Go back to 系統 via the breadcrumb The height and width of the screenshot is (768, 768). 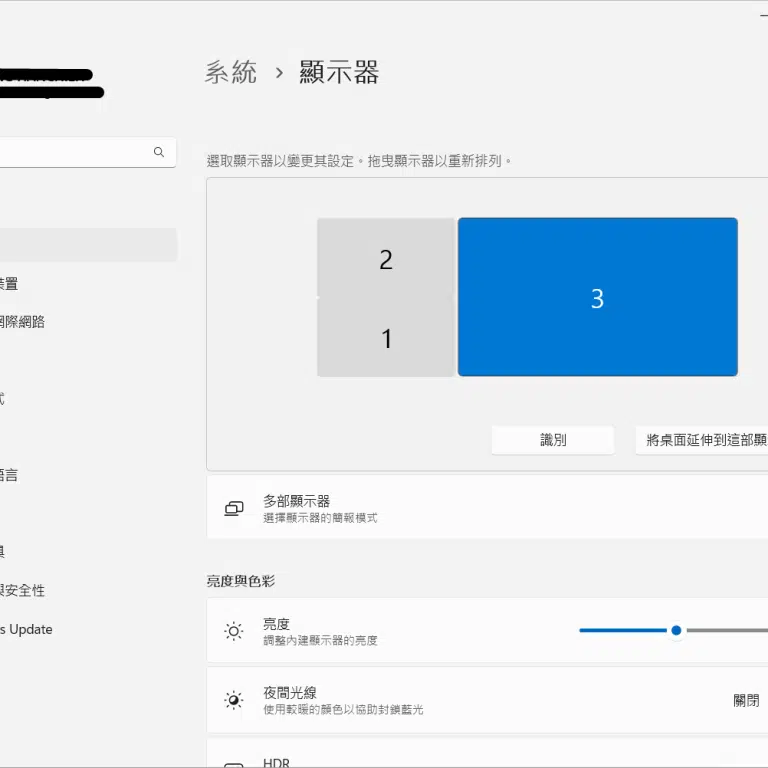[x=231, y=73]
